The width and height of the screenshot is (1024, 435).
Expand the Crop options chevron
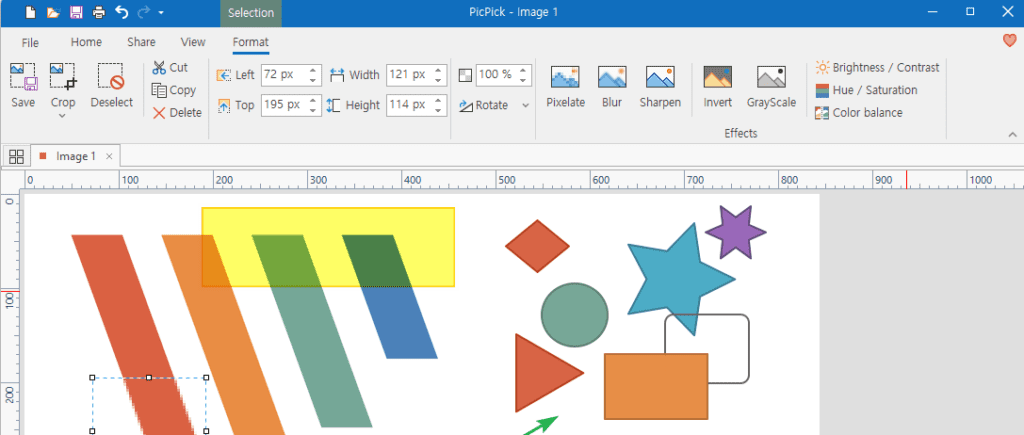pyautogui.click(x=63, y=116)
